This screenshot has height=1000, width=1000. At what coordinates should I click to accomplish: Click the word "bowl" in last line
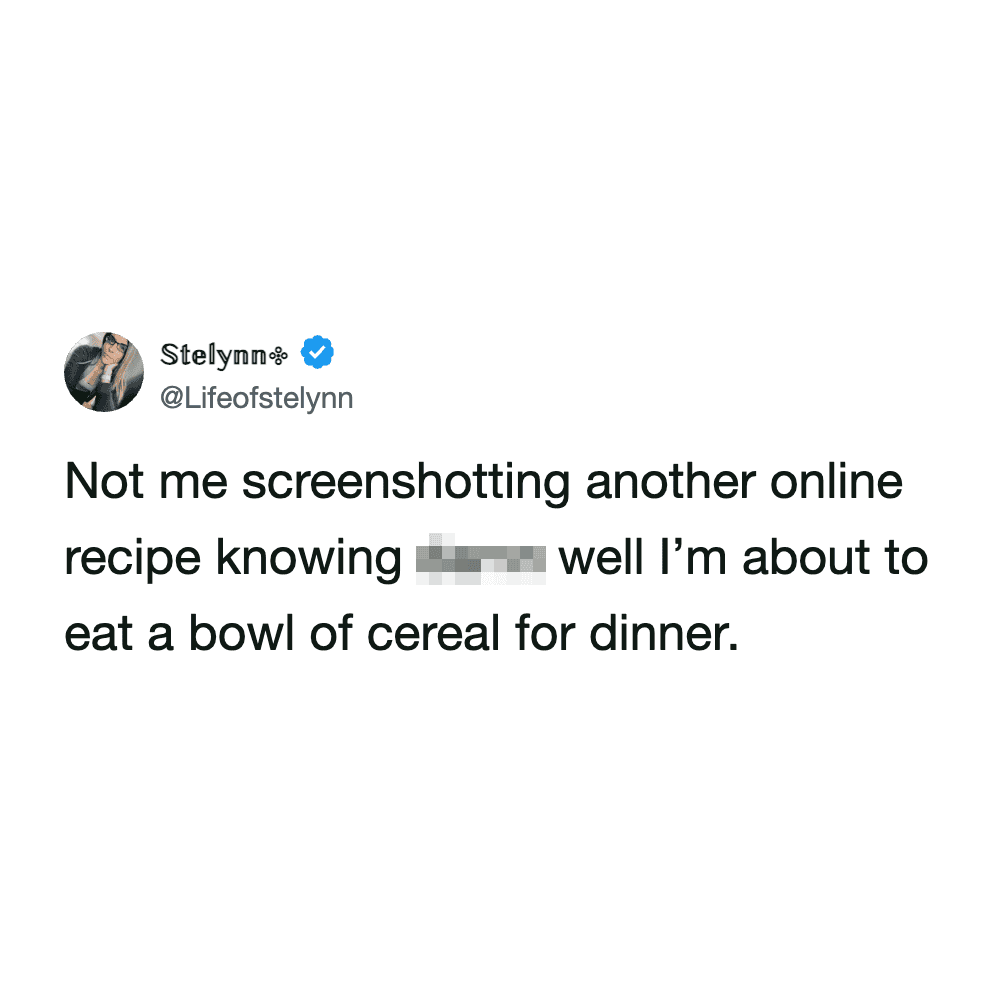tap(242, 635)
